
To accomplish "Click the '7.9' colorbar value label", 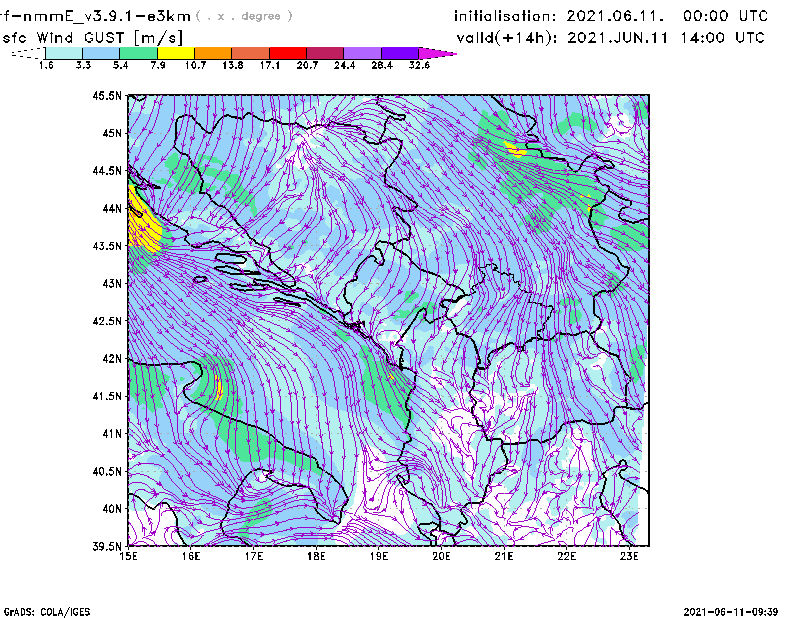I will tap(158, 65).
